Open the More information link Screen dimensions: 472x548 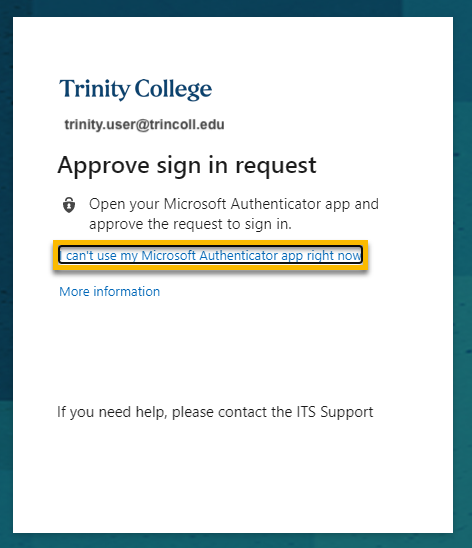pos(109,291)
